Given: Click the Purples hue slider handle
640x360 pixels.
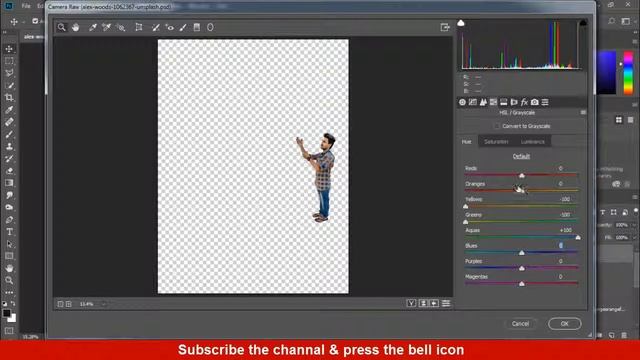Looking at the screenshot, I should pyautogui.click(x=522, y=269).
